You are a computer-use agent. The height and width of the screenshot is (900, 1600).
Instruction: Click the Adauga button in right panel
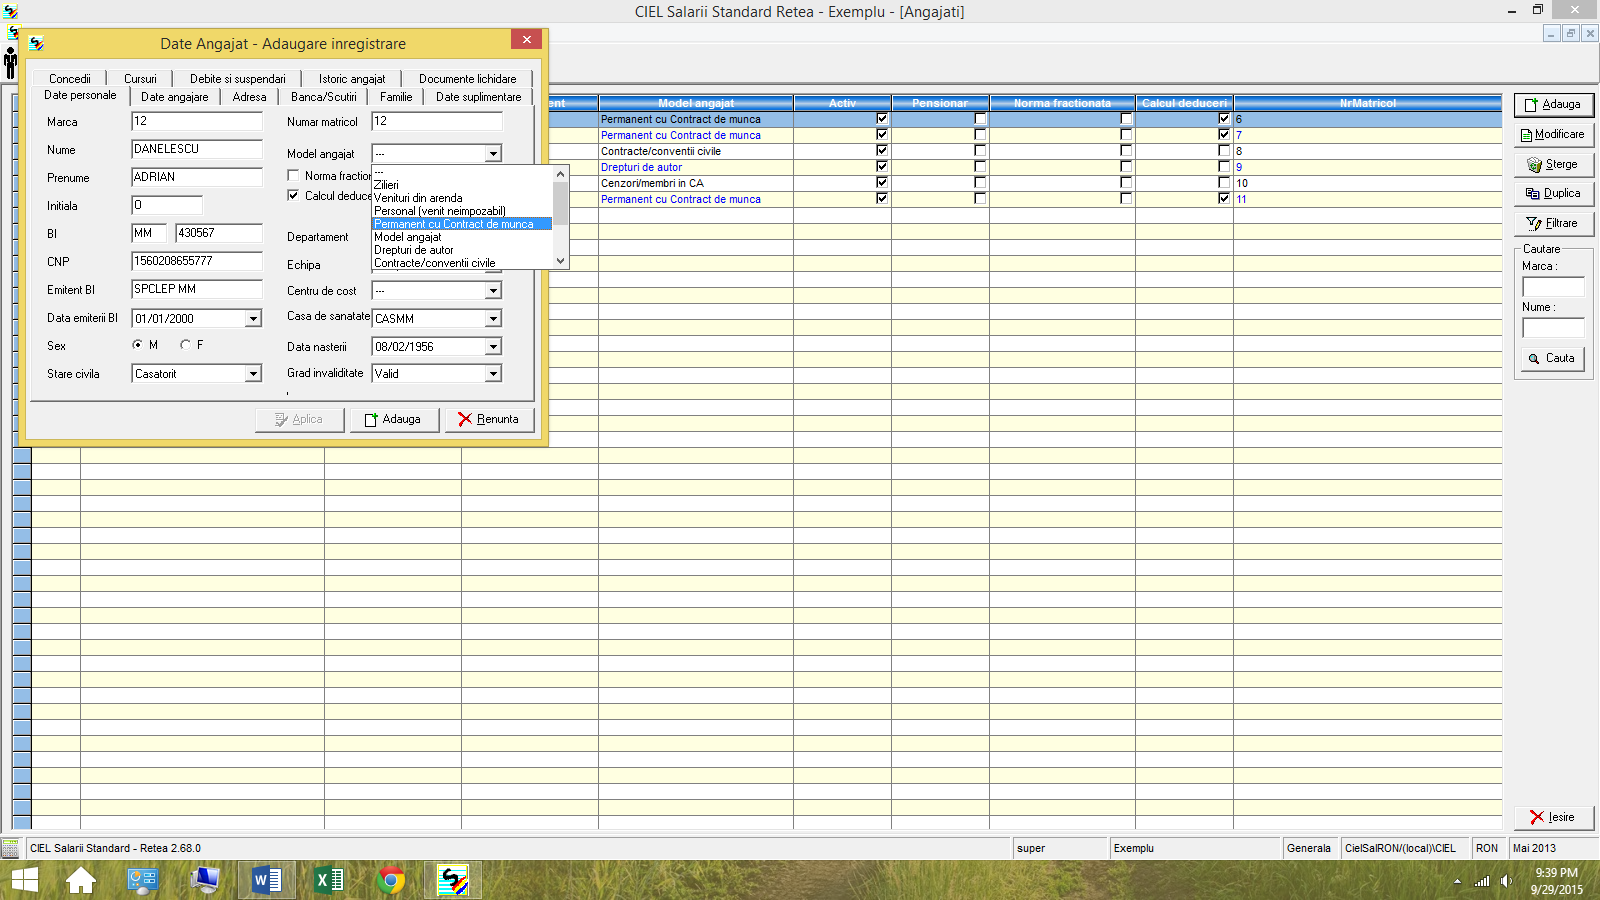1553,104
